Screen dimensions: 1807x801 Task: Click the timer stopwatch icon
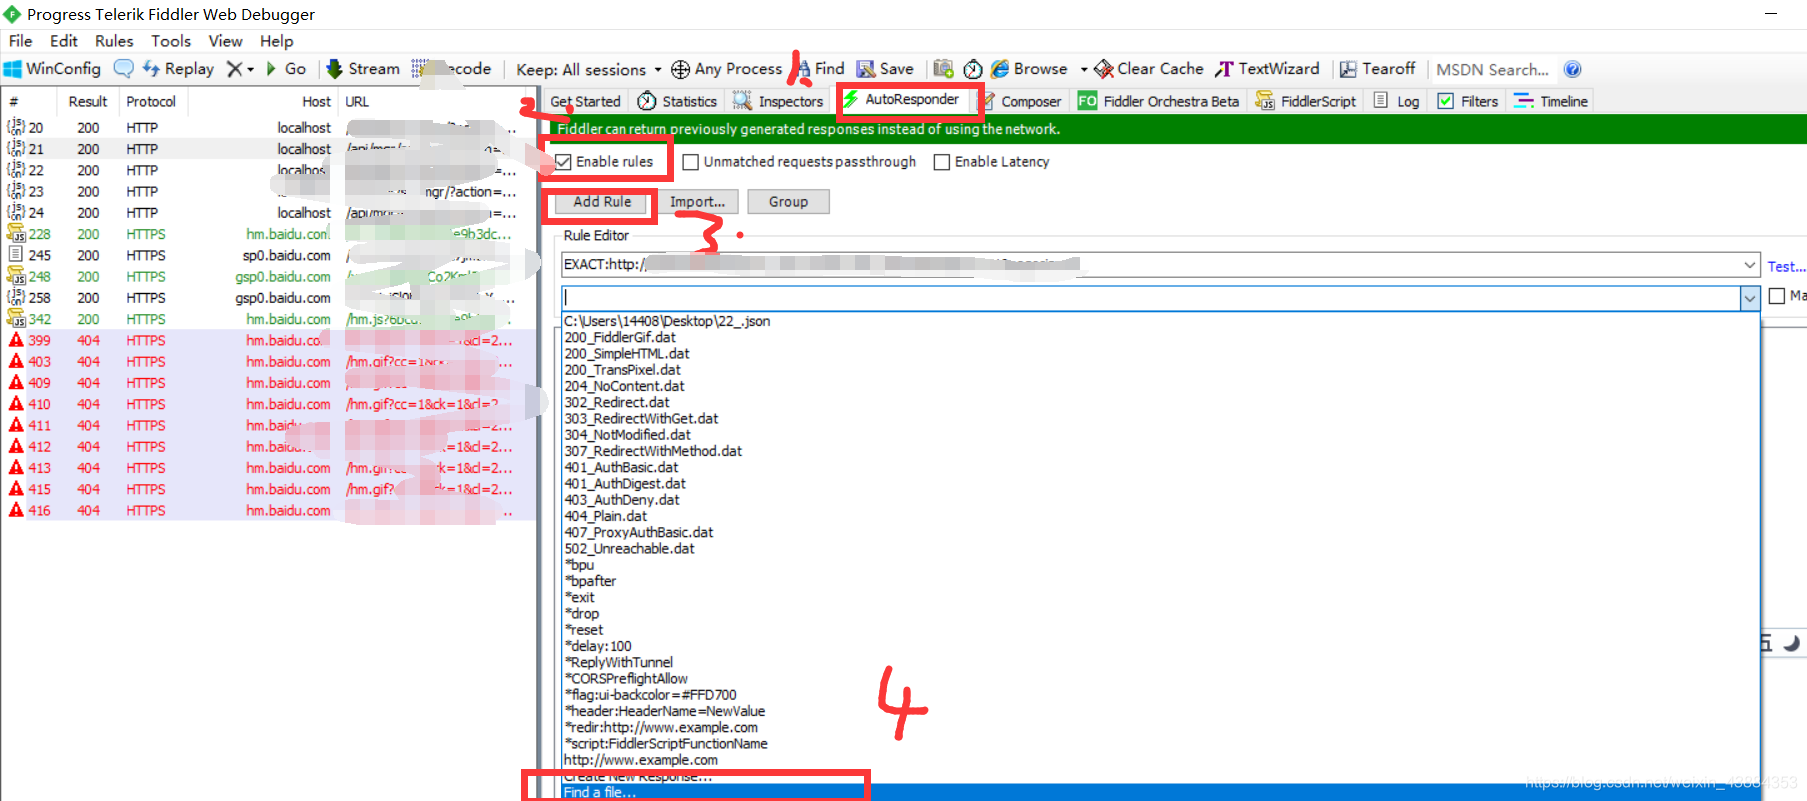point(973,69)
